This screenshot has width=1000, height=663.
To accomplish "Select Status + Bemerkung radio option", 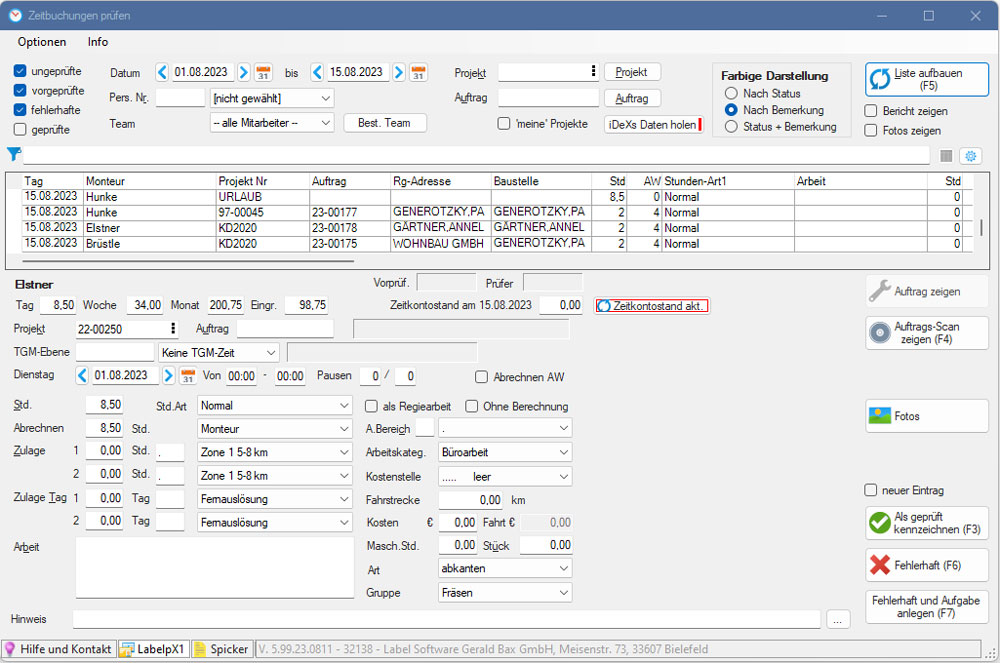I will click(731, 126).
